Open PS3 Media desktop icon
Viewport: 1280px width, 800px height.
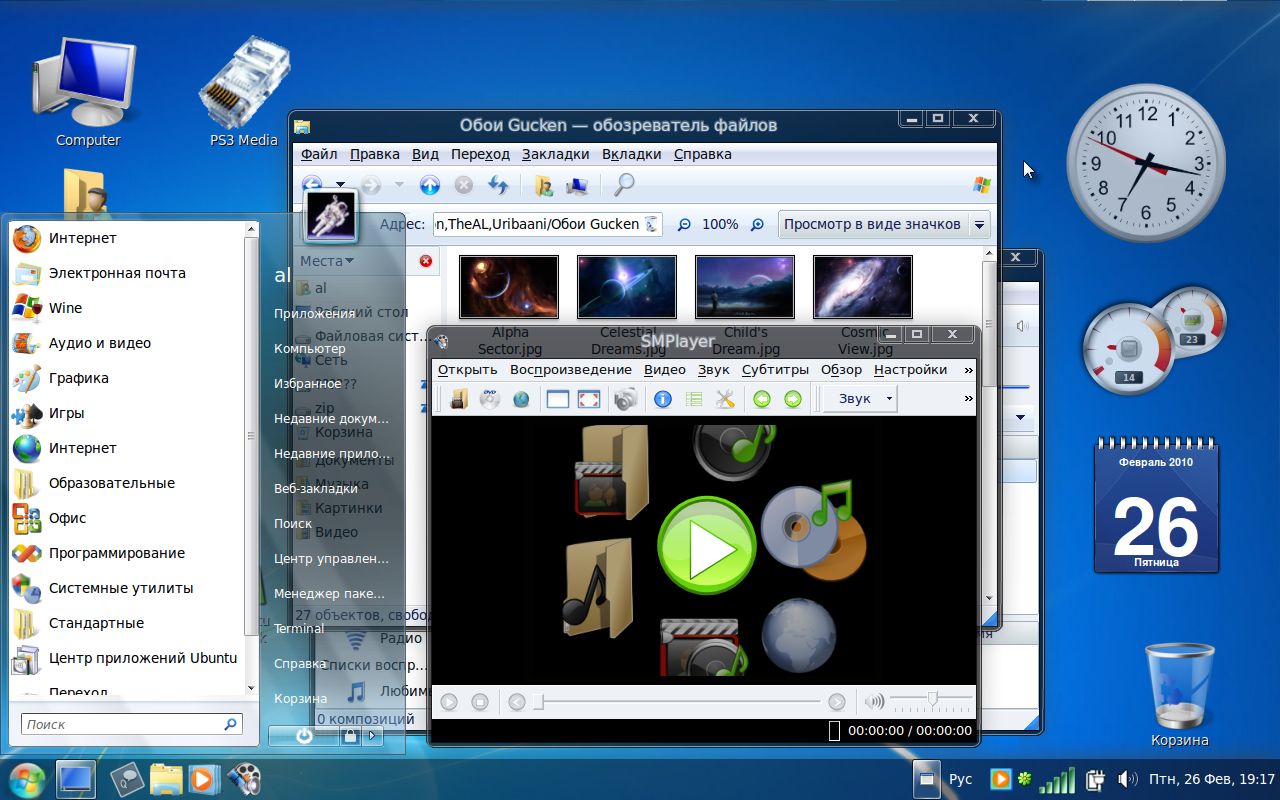[244, 92]
